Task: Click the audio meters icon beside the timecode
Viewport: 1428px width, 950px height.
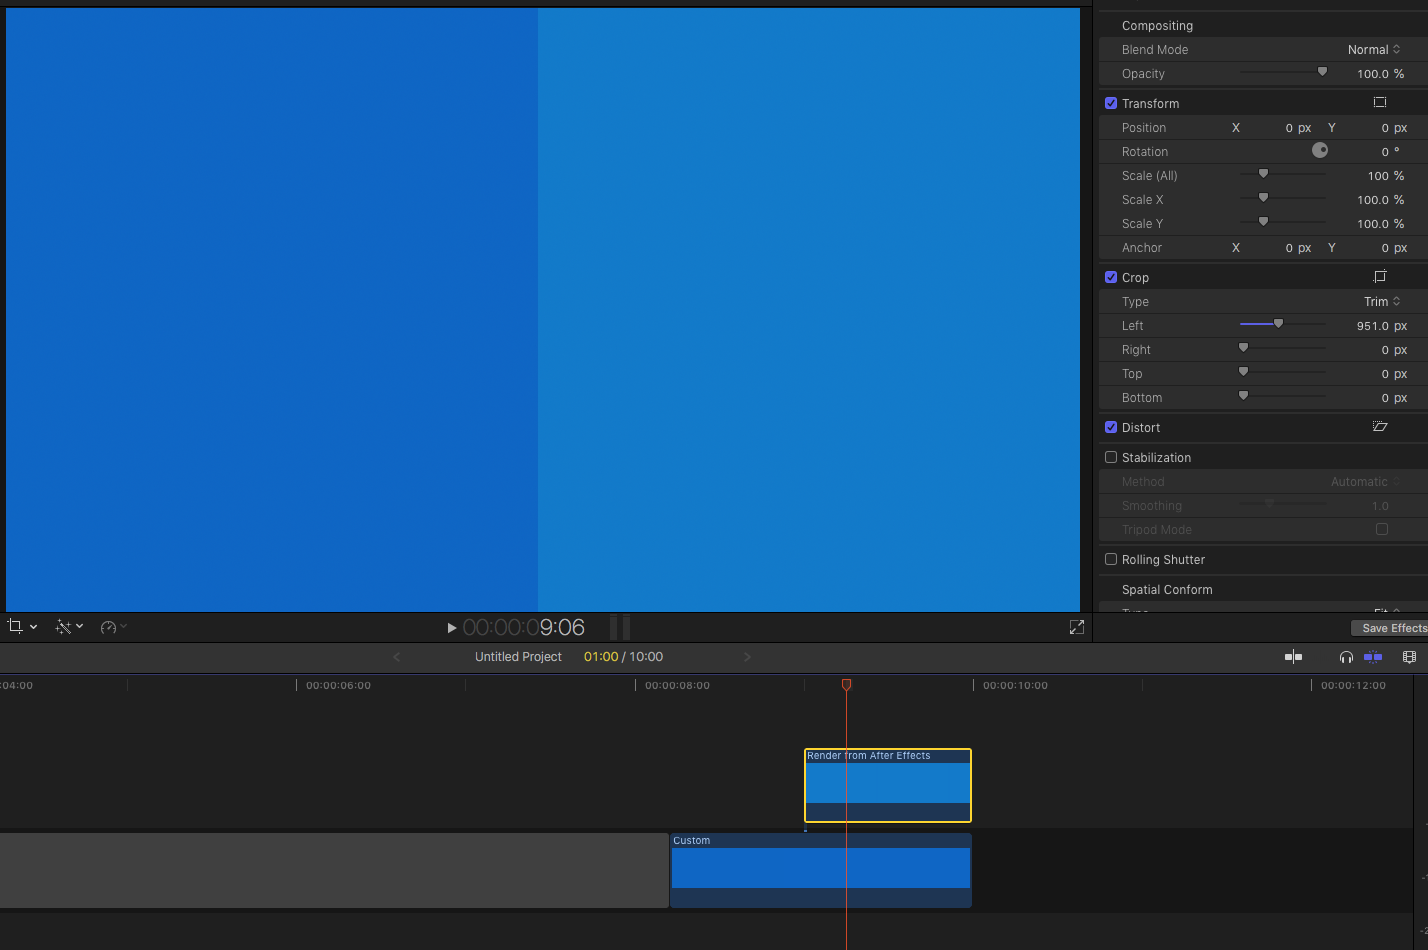Action: (620, 627)
